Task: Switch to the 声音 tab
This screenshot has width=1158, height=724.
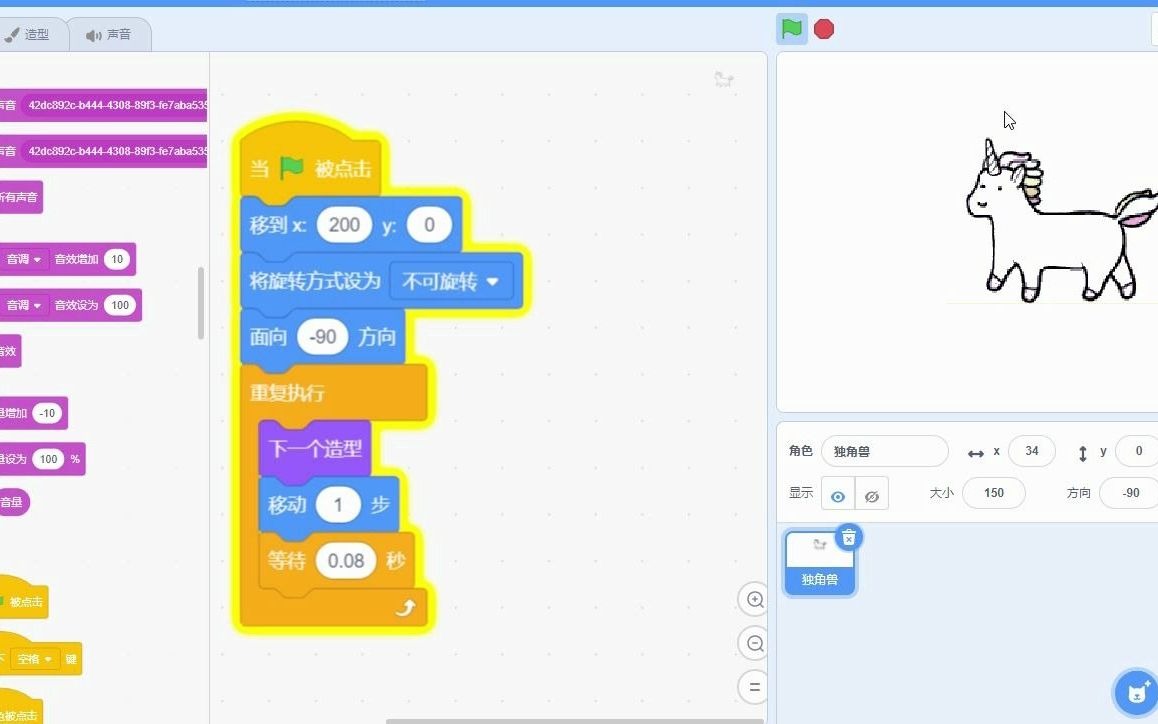Action: tap(109, 33)
